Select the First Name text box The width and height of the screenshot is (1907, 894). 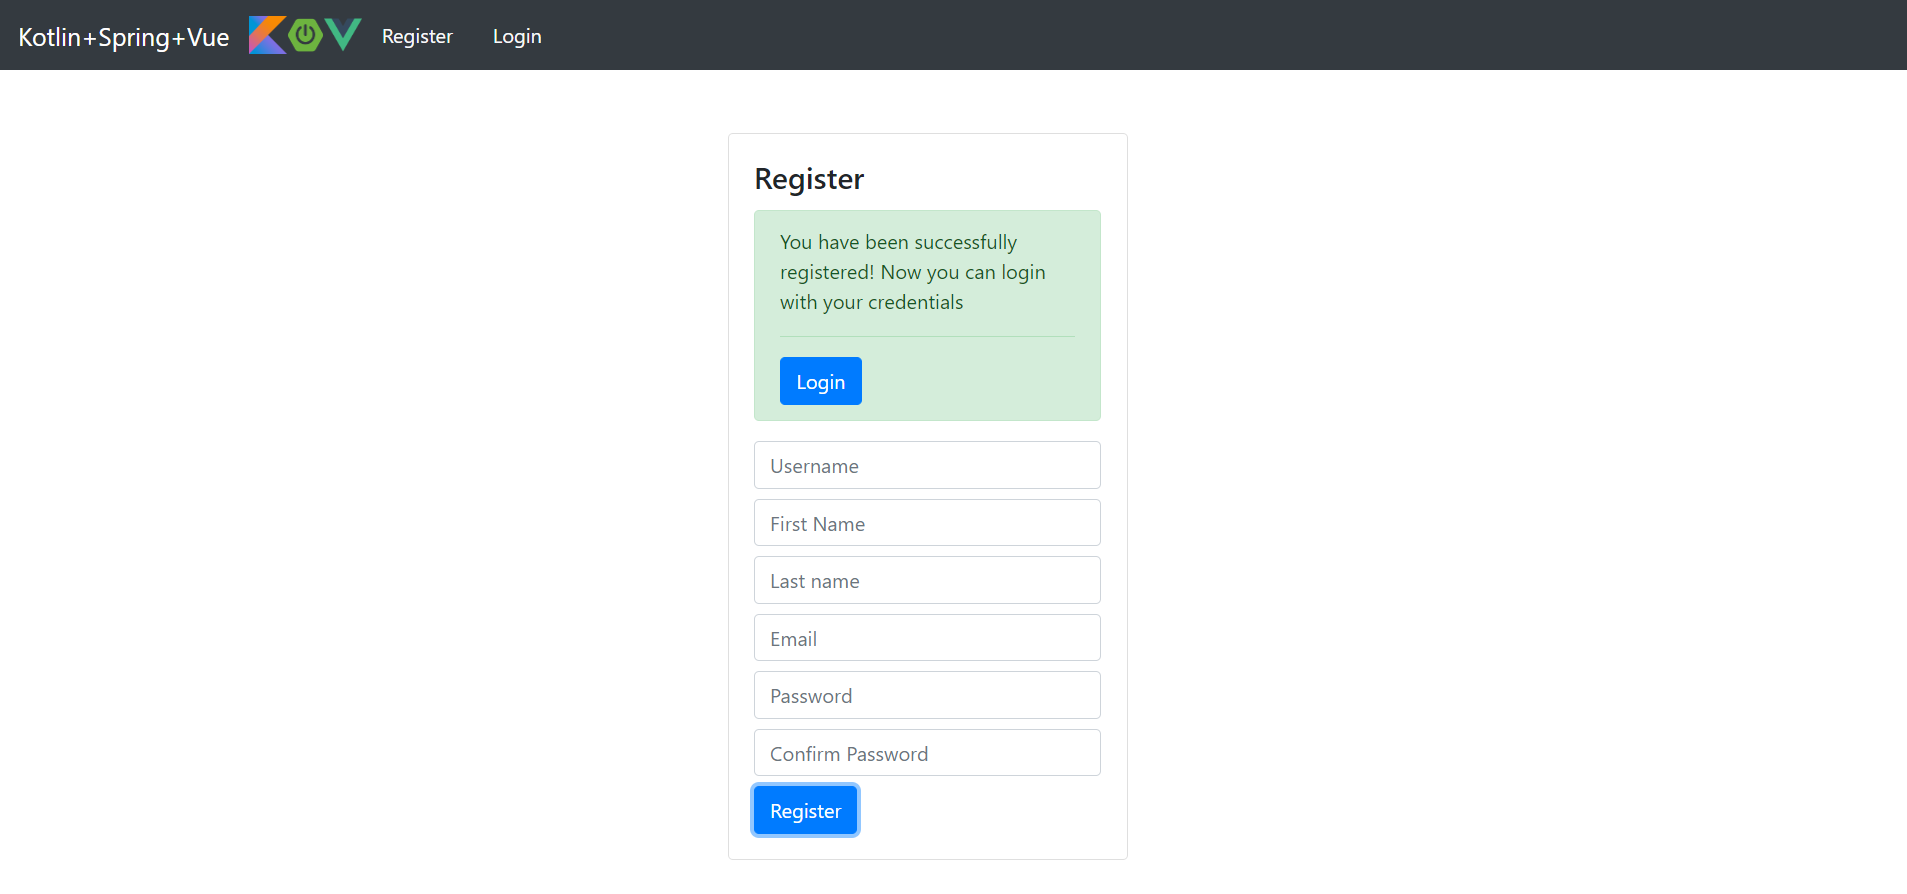pyautogui.click(x=927, y=523)
